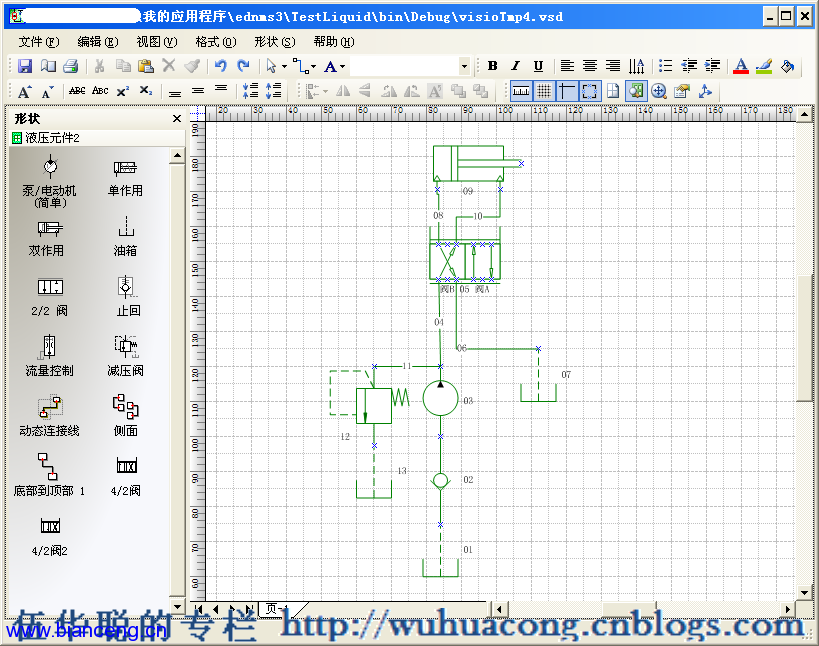Toggle superscript formatting

click(x=123, y=91)
